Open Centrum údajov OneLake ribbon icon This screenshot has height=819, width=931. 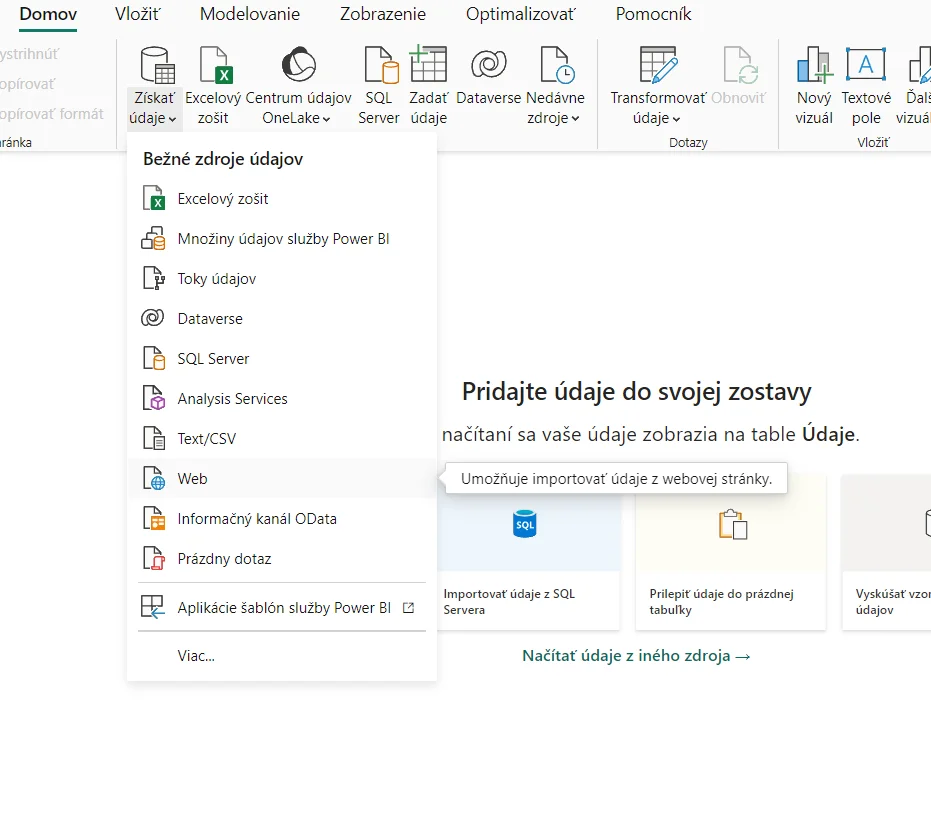pyautogui.click(x=298, y=64)
